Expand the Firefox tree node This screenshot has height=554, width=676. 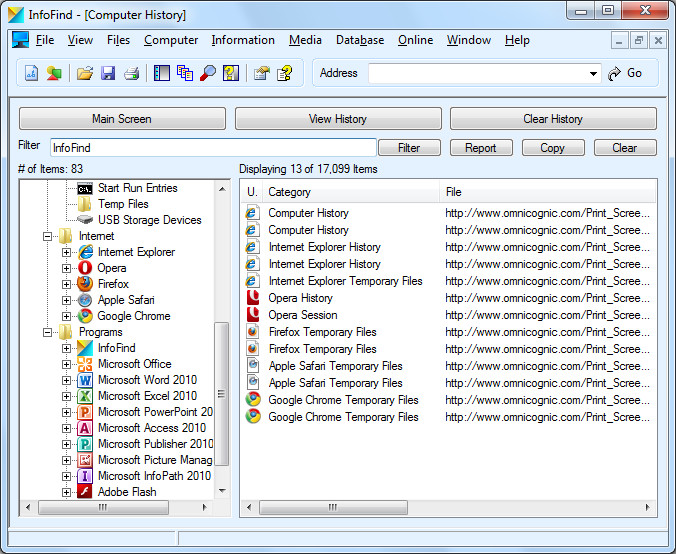click(x=66, y=284)
